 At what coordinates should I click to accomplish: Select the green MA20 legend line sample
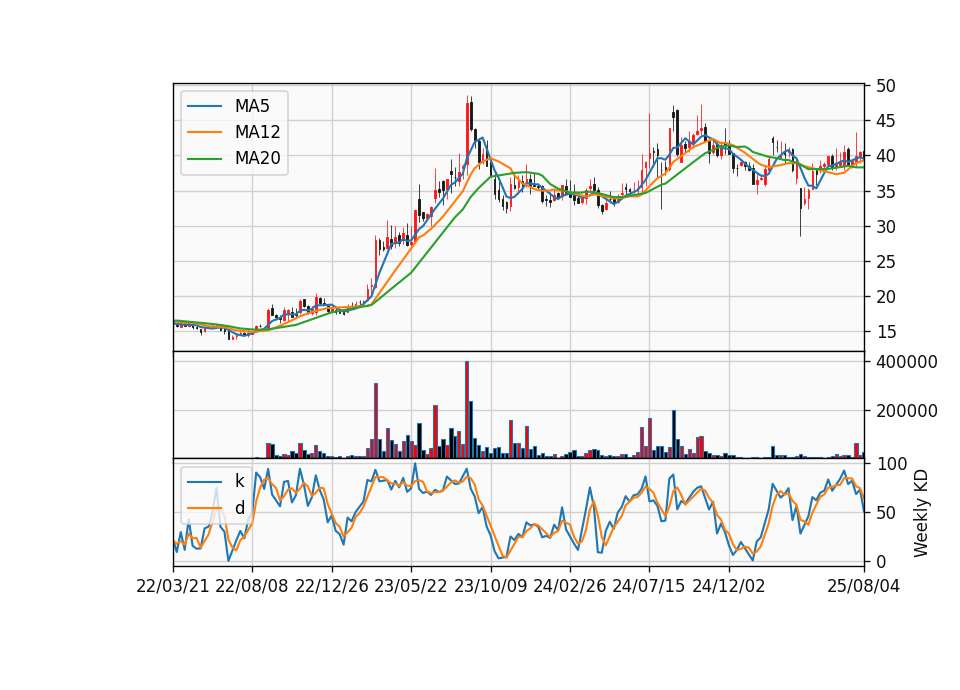pos(204,158)
